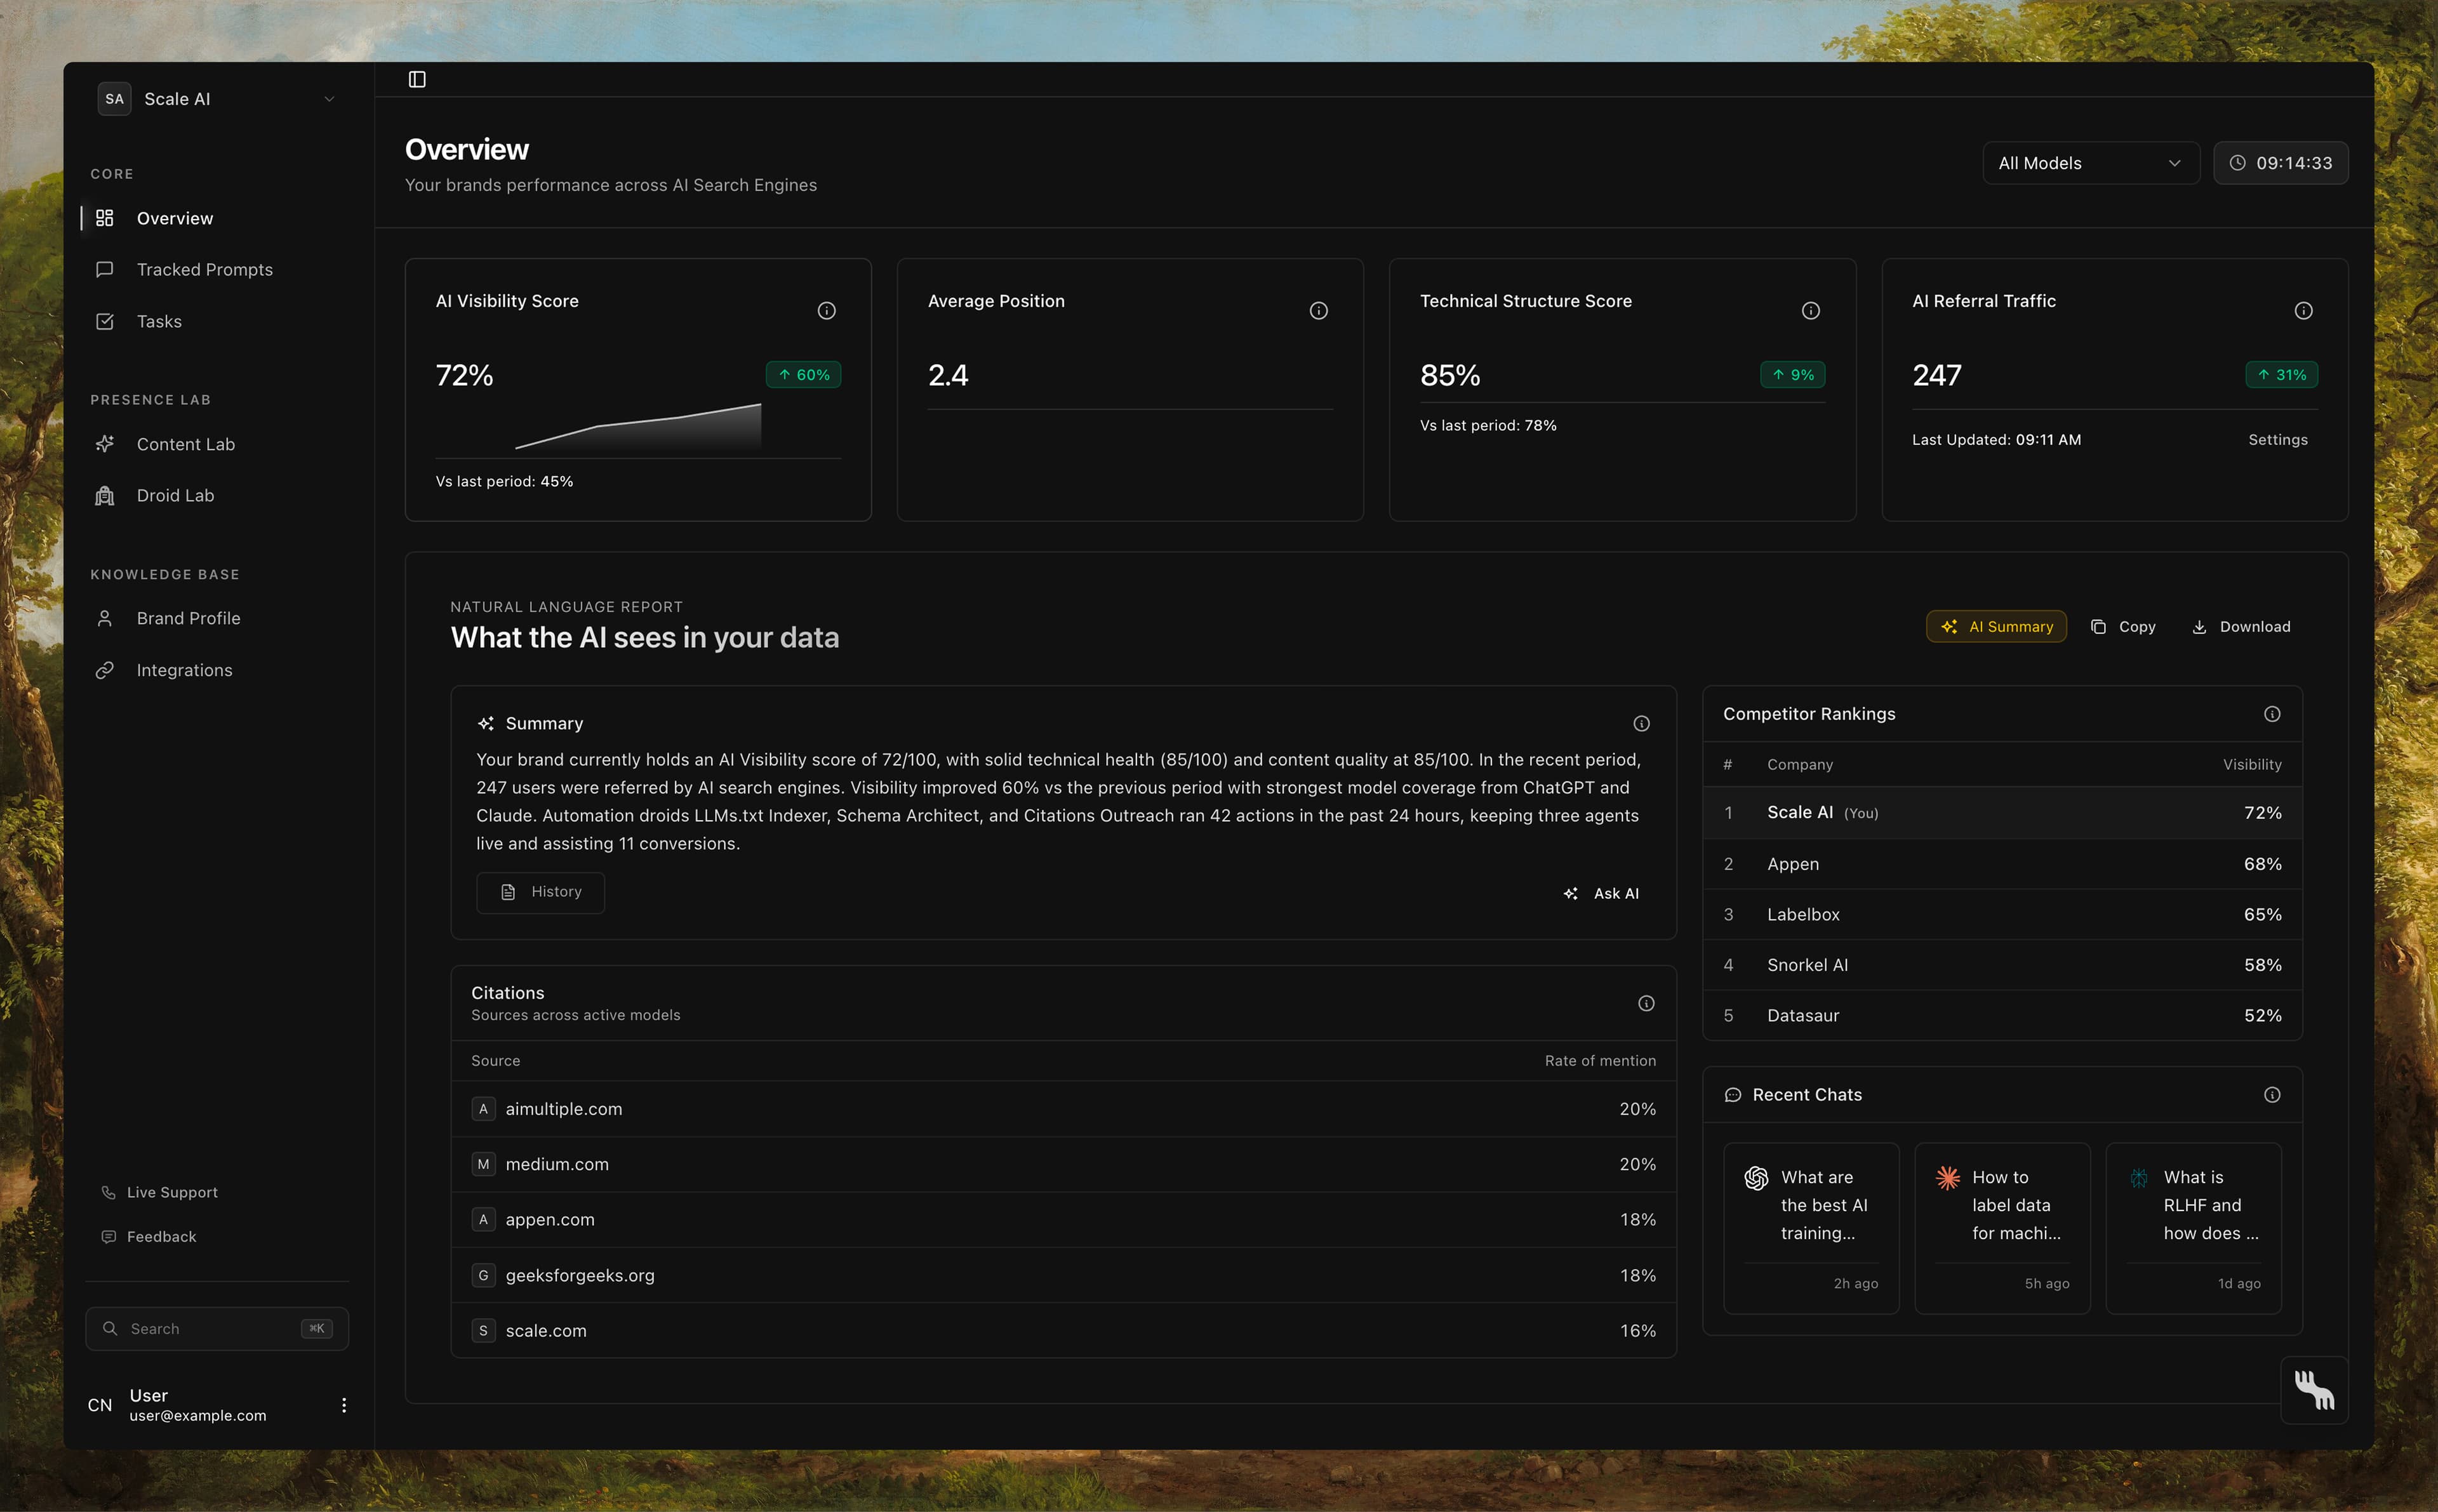Show Technical Structure Score info tooltip
The width and height of the screenshot is (2438, 1512).
click(1810, 311)
